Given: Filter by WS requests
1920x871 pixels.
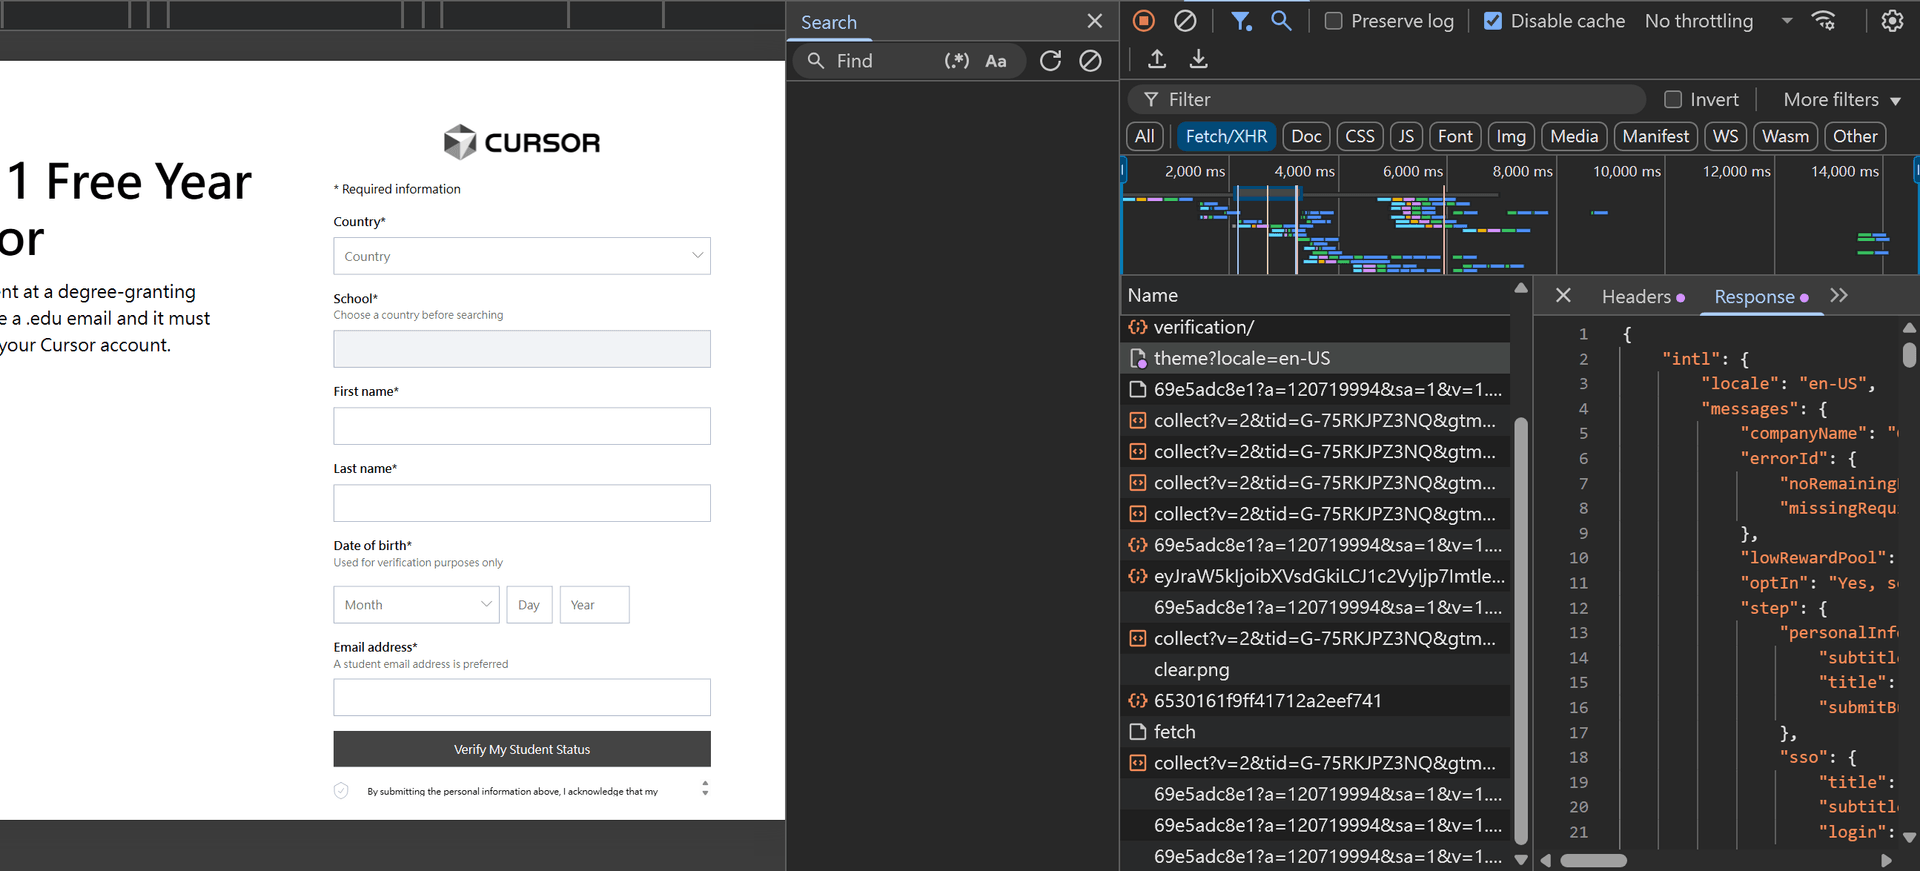Looking at the screenshot, I should [1725, 136].
